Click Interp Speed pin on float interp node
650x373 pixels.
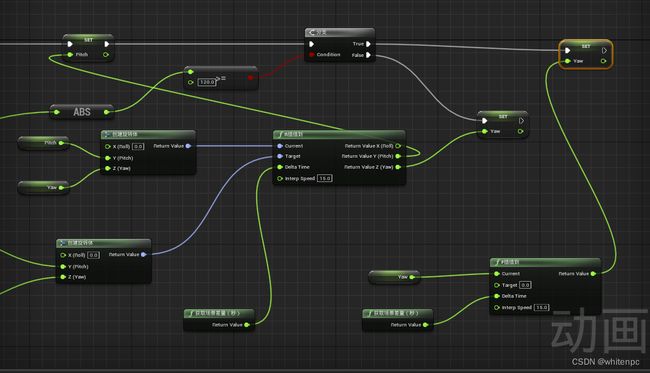pyautogui.click(x=497, y=308)
